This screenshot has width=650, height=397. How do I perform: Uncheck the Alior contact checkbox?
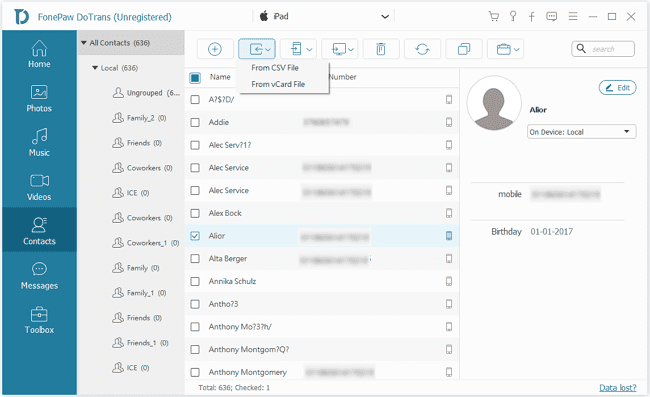pos(195,236)
